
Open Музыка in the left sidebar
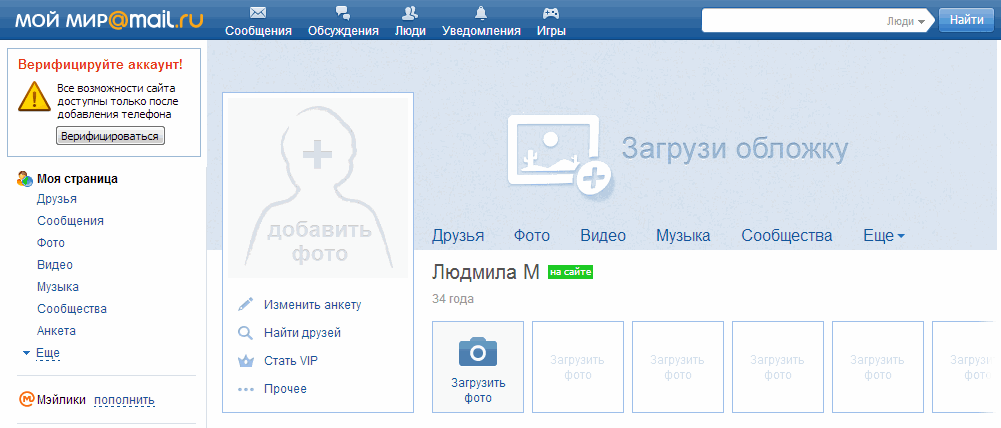click(x=58, y=287)
